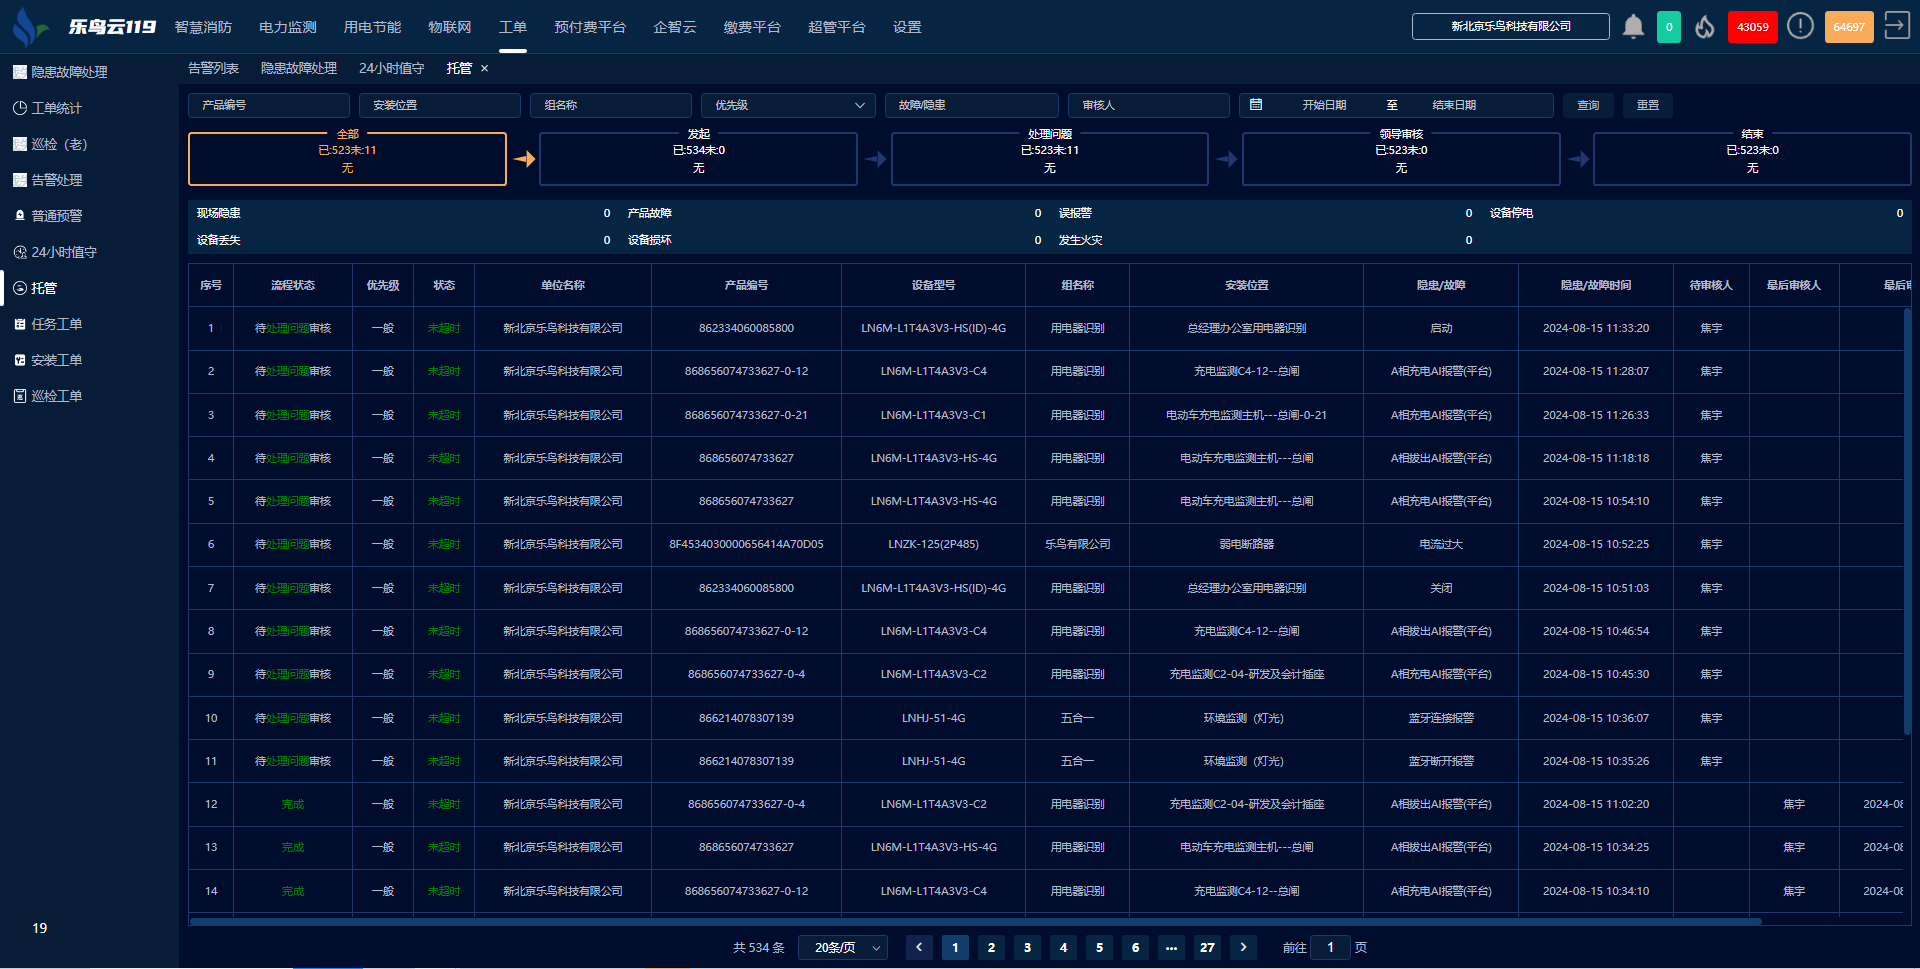1920x969 pixels.
Task: Expand the 优先级 dropdown
Action: 788,105
